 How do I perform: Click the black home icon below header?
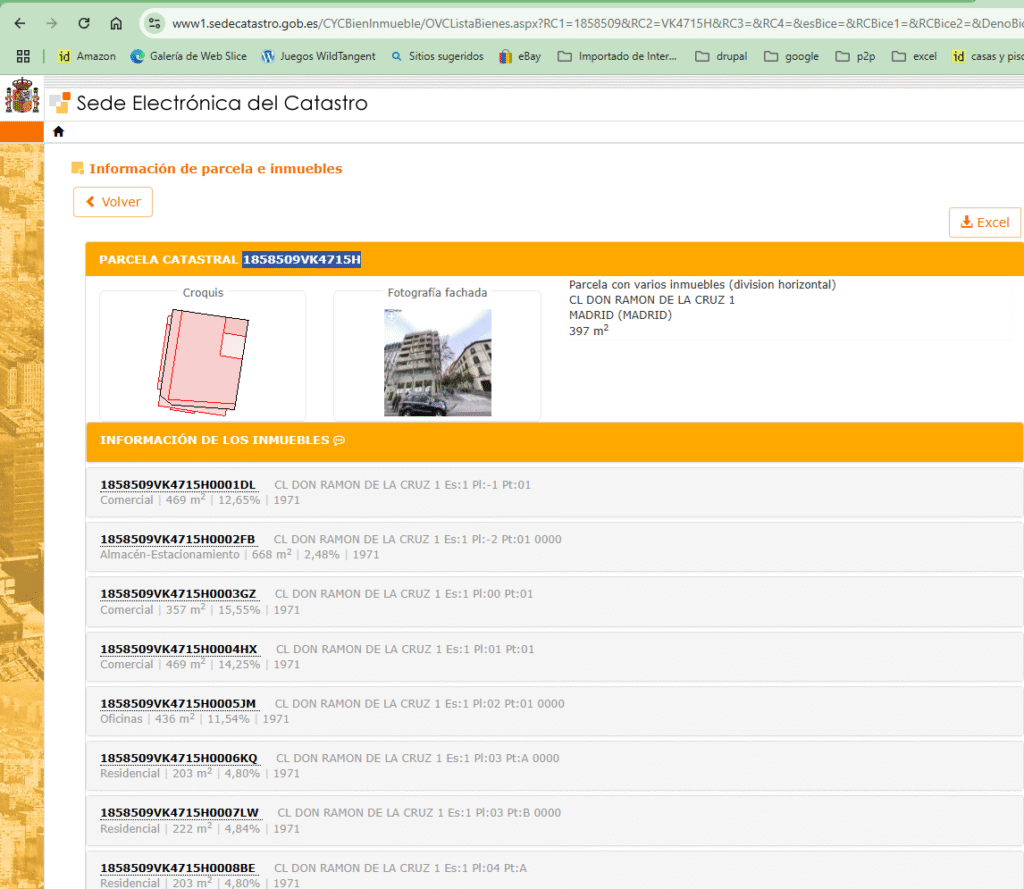pyautogui.click(x=58, y=131)
